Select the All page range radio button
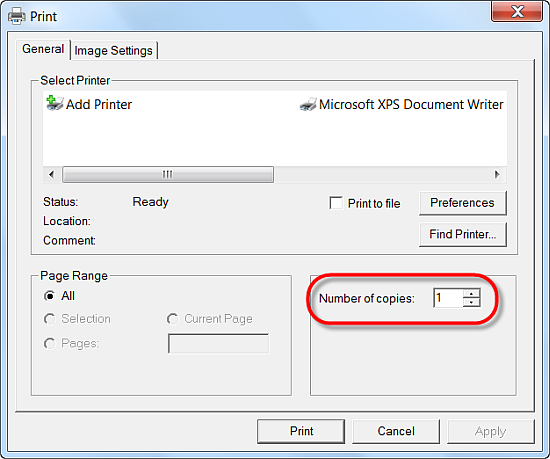 click(x=49, y=296)
